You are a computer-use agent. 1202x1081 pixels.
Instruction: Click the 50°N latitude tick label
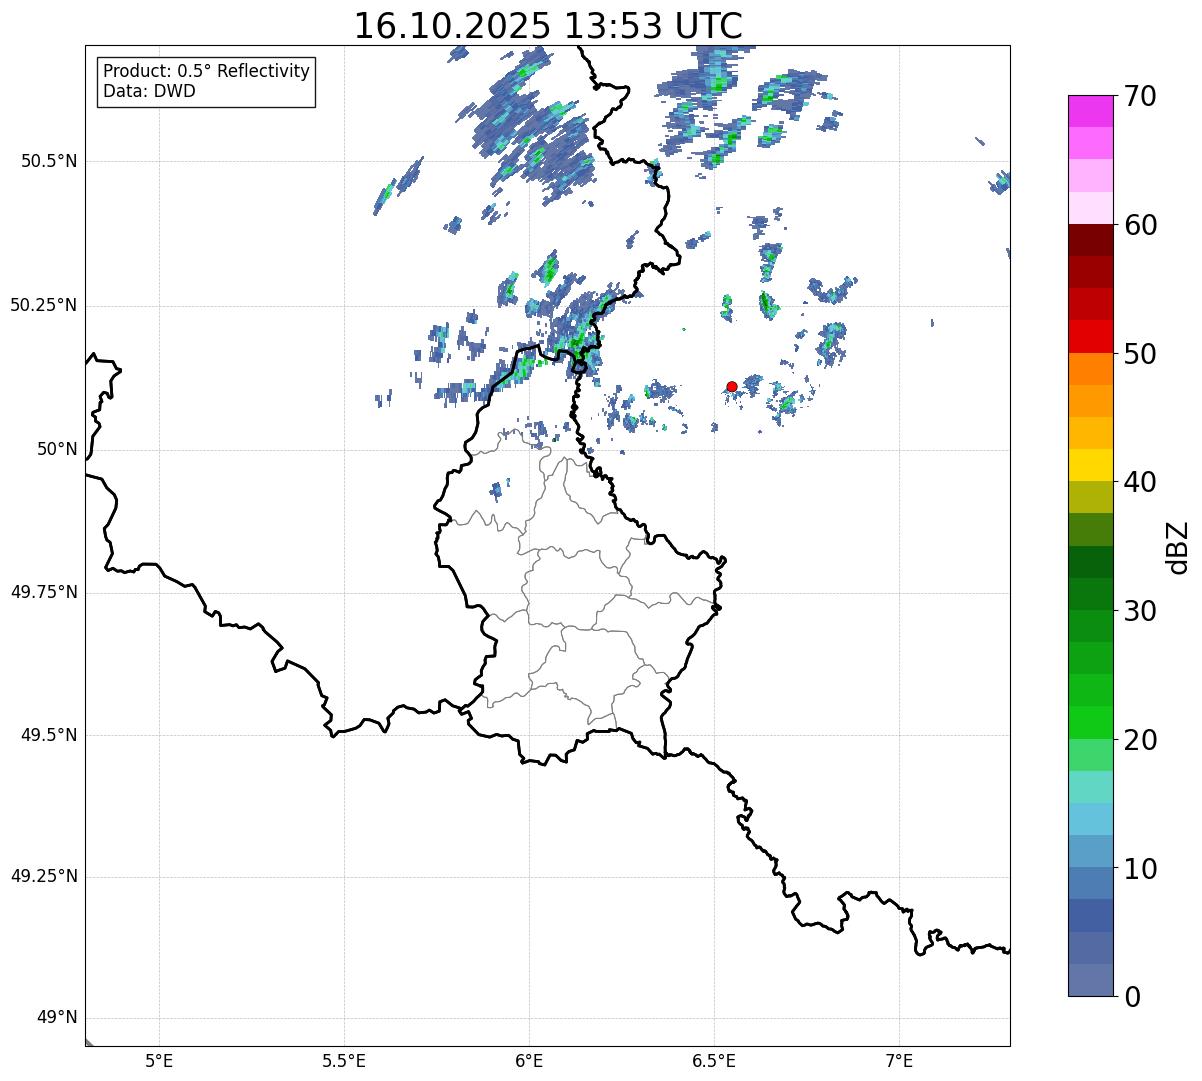coord(57,449)
